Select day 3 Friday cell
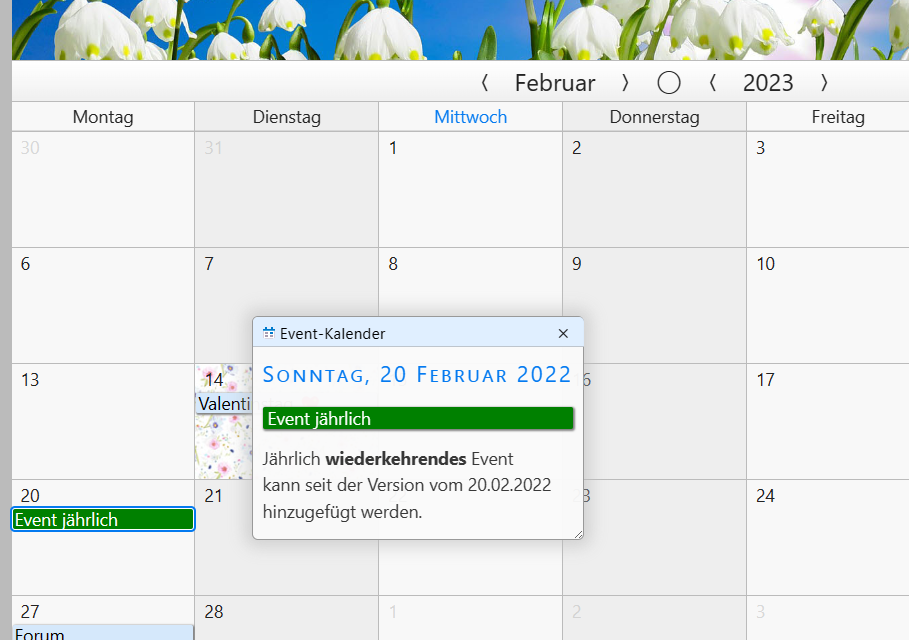909x640 pixels. tap(827, 190)
